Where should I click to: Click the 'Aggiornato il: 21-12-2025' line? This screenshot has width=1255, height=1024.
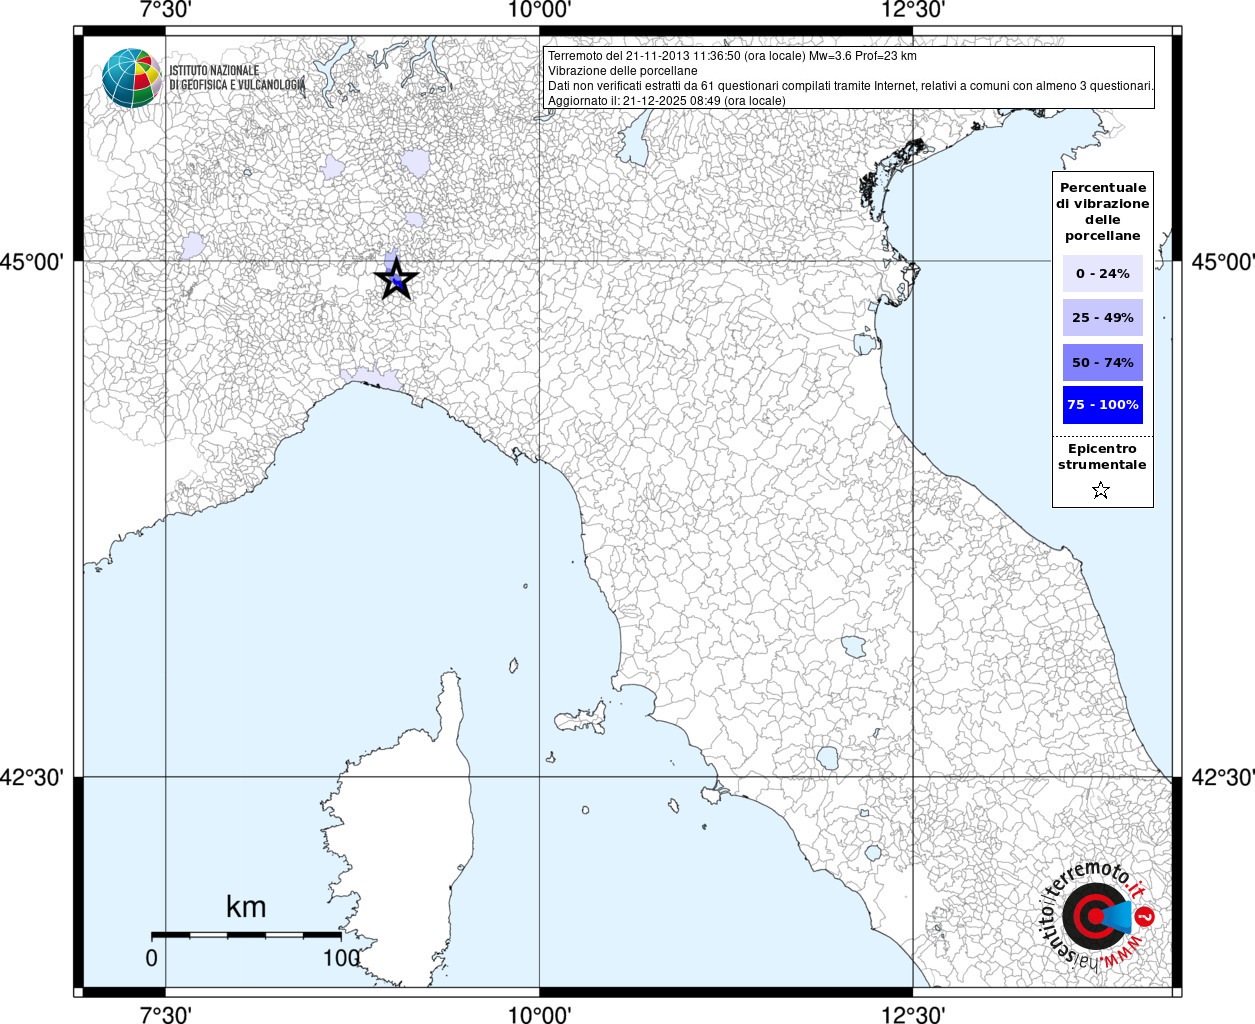point(667,101)
